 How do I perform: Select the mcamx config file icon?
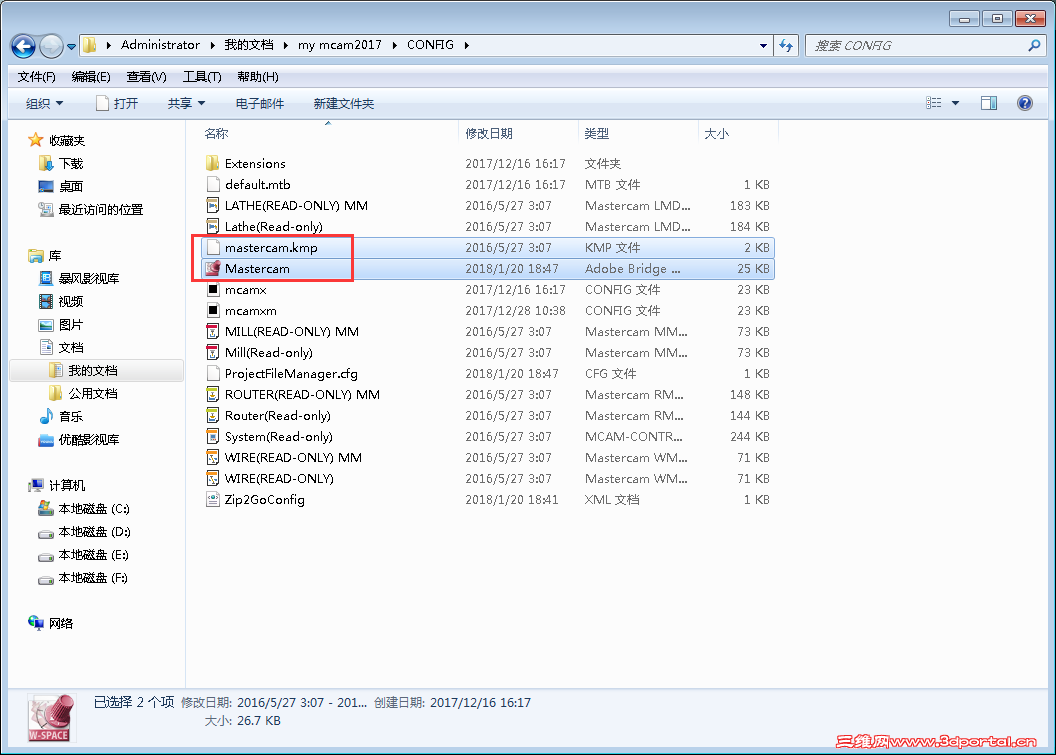click(213, 290)
